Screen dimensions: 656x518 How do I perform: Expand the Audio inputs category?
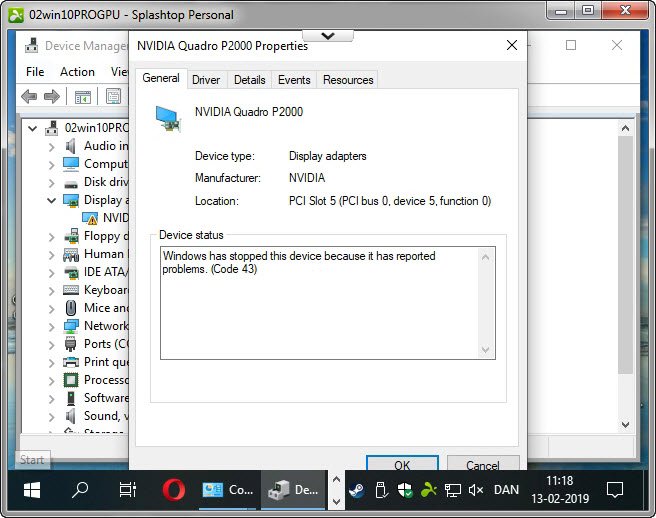[x=51, y=146]
